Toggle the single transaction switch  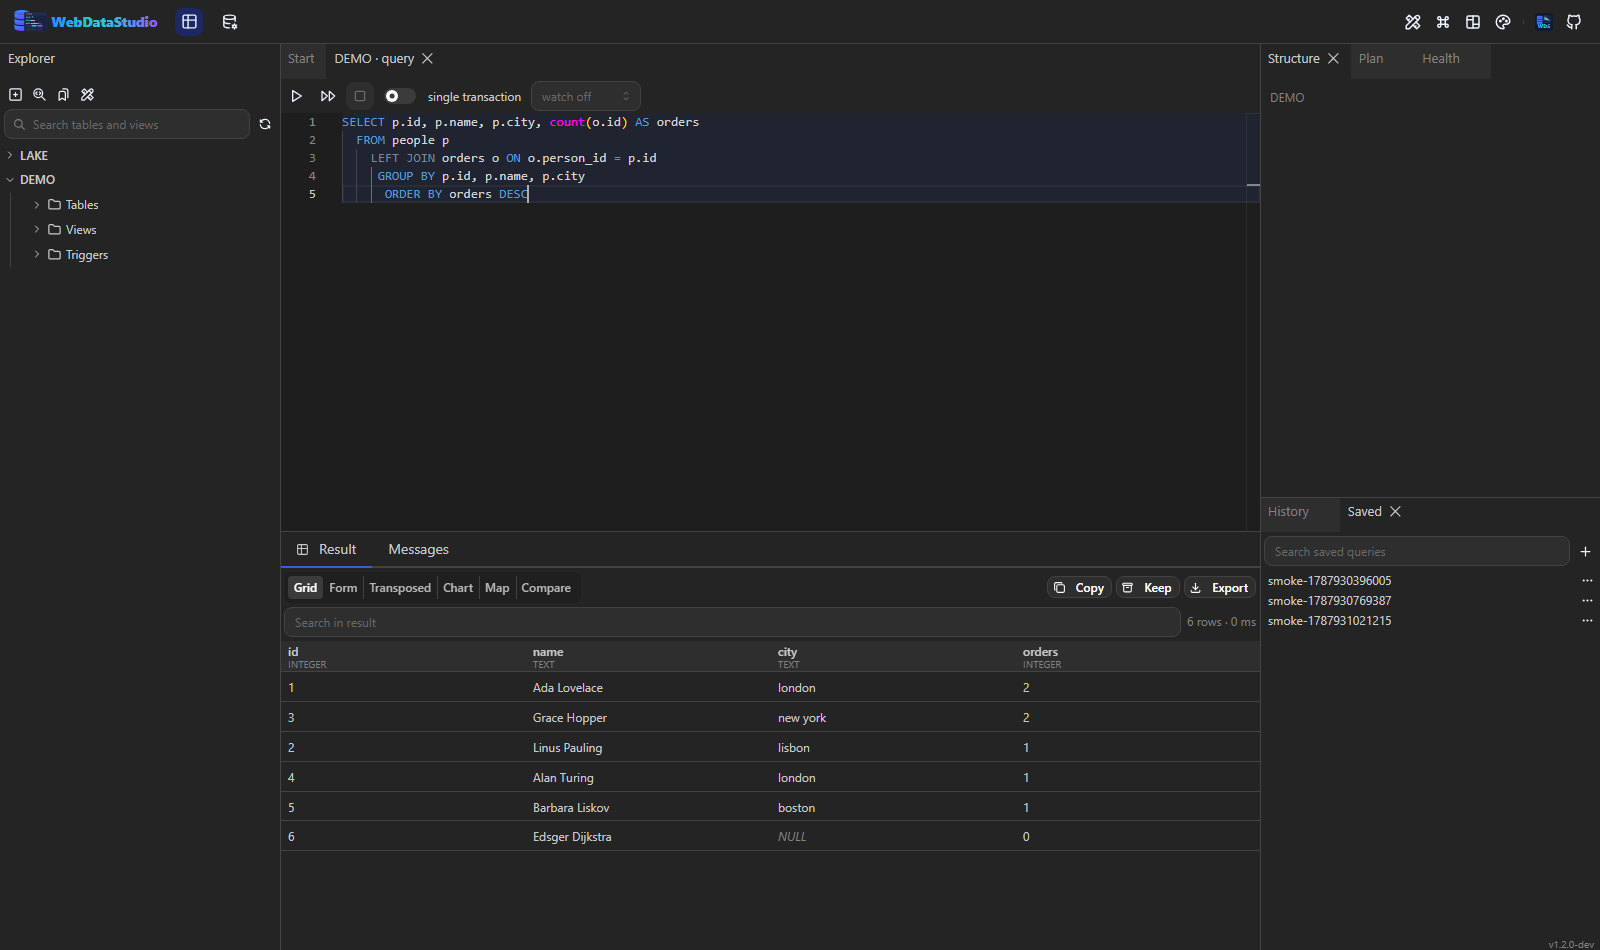click(399, 96)
